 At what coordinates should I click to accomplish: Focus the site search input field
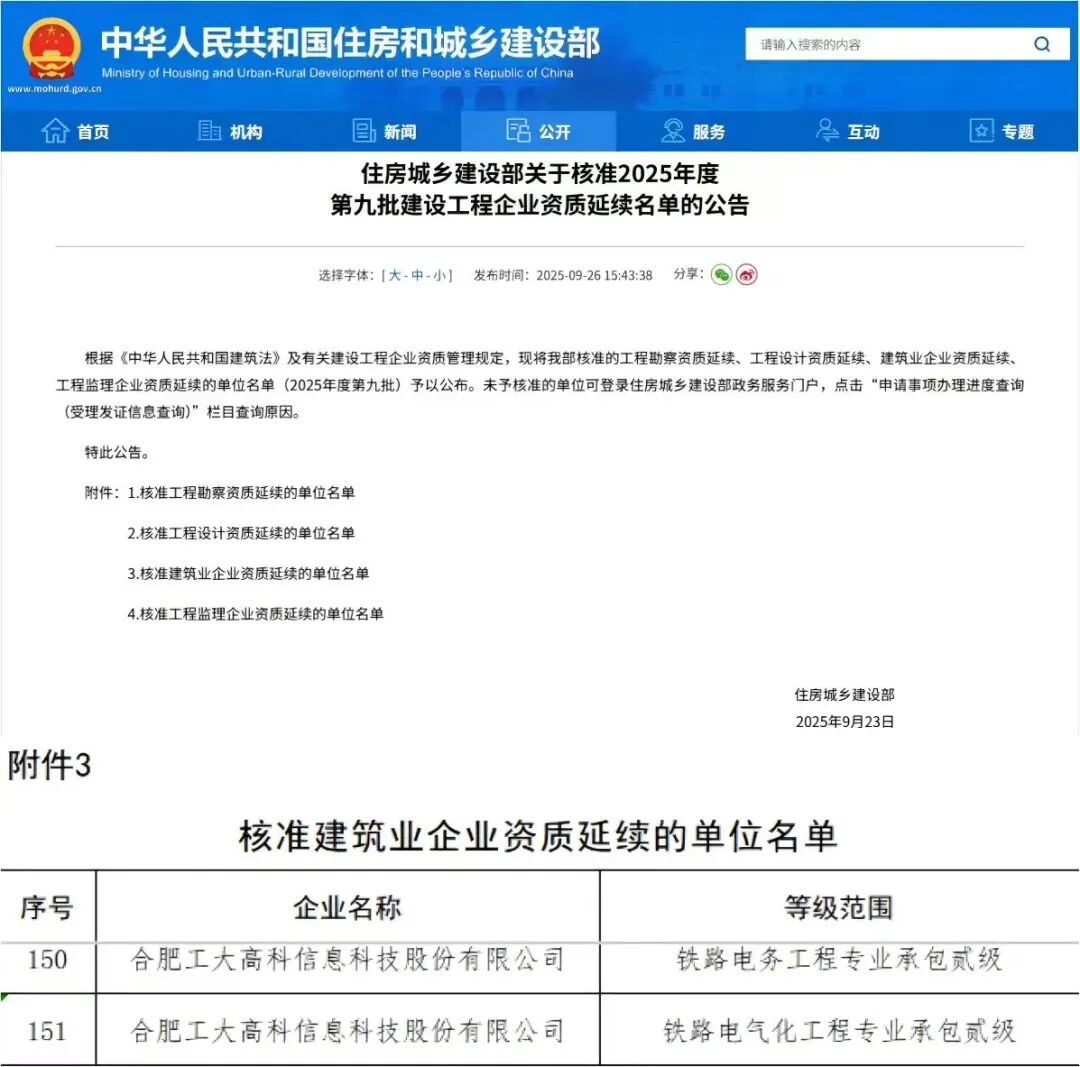point(906,45)
